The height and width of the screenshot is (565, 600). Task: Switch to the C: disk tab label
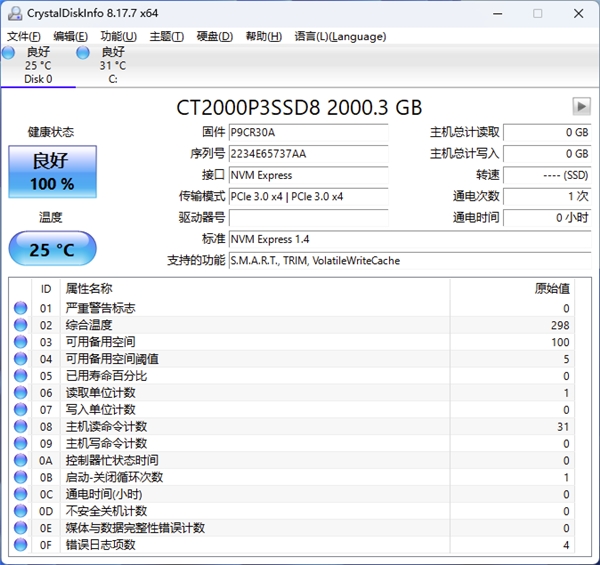pos(113,79)
